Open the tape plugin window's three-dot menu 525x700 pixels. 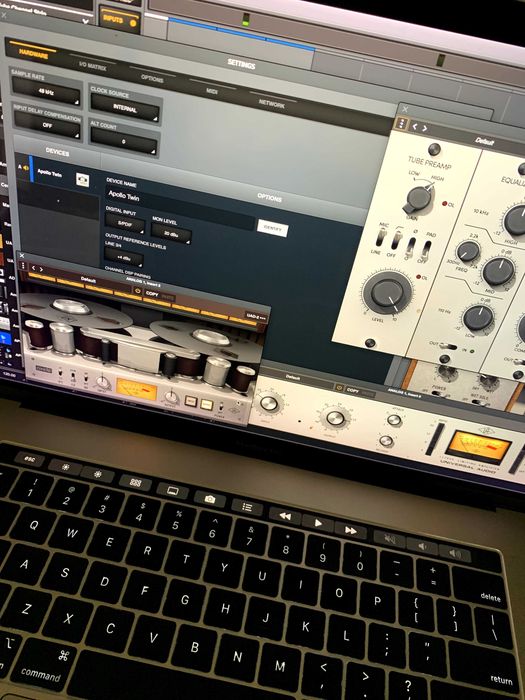(x=23, y=265)
